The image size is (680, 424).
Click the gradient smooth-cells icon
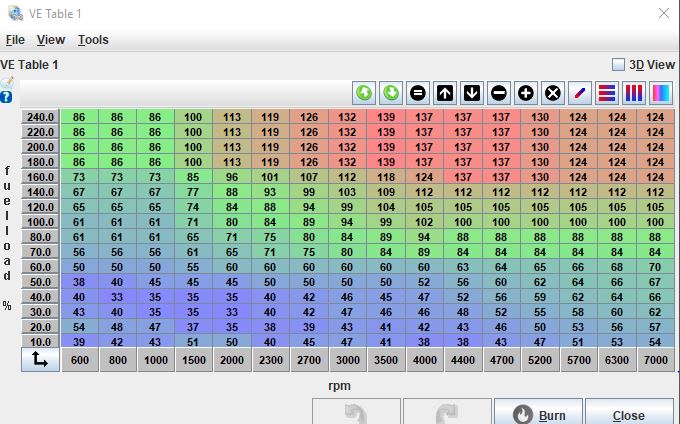tap(661, 93)
